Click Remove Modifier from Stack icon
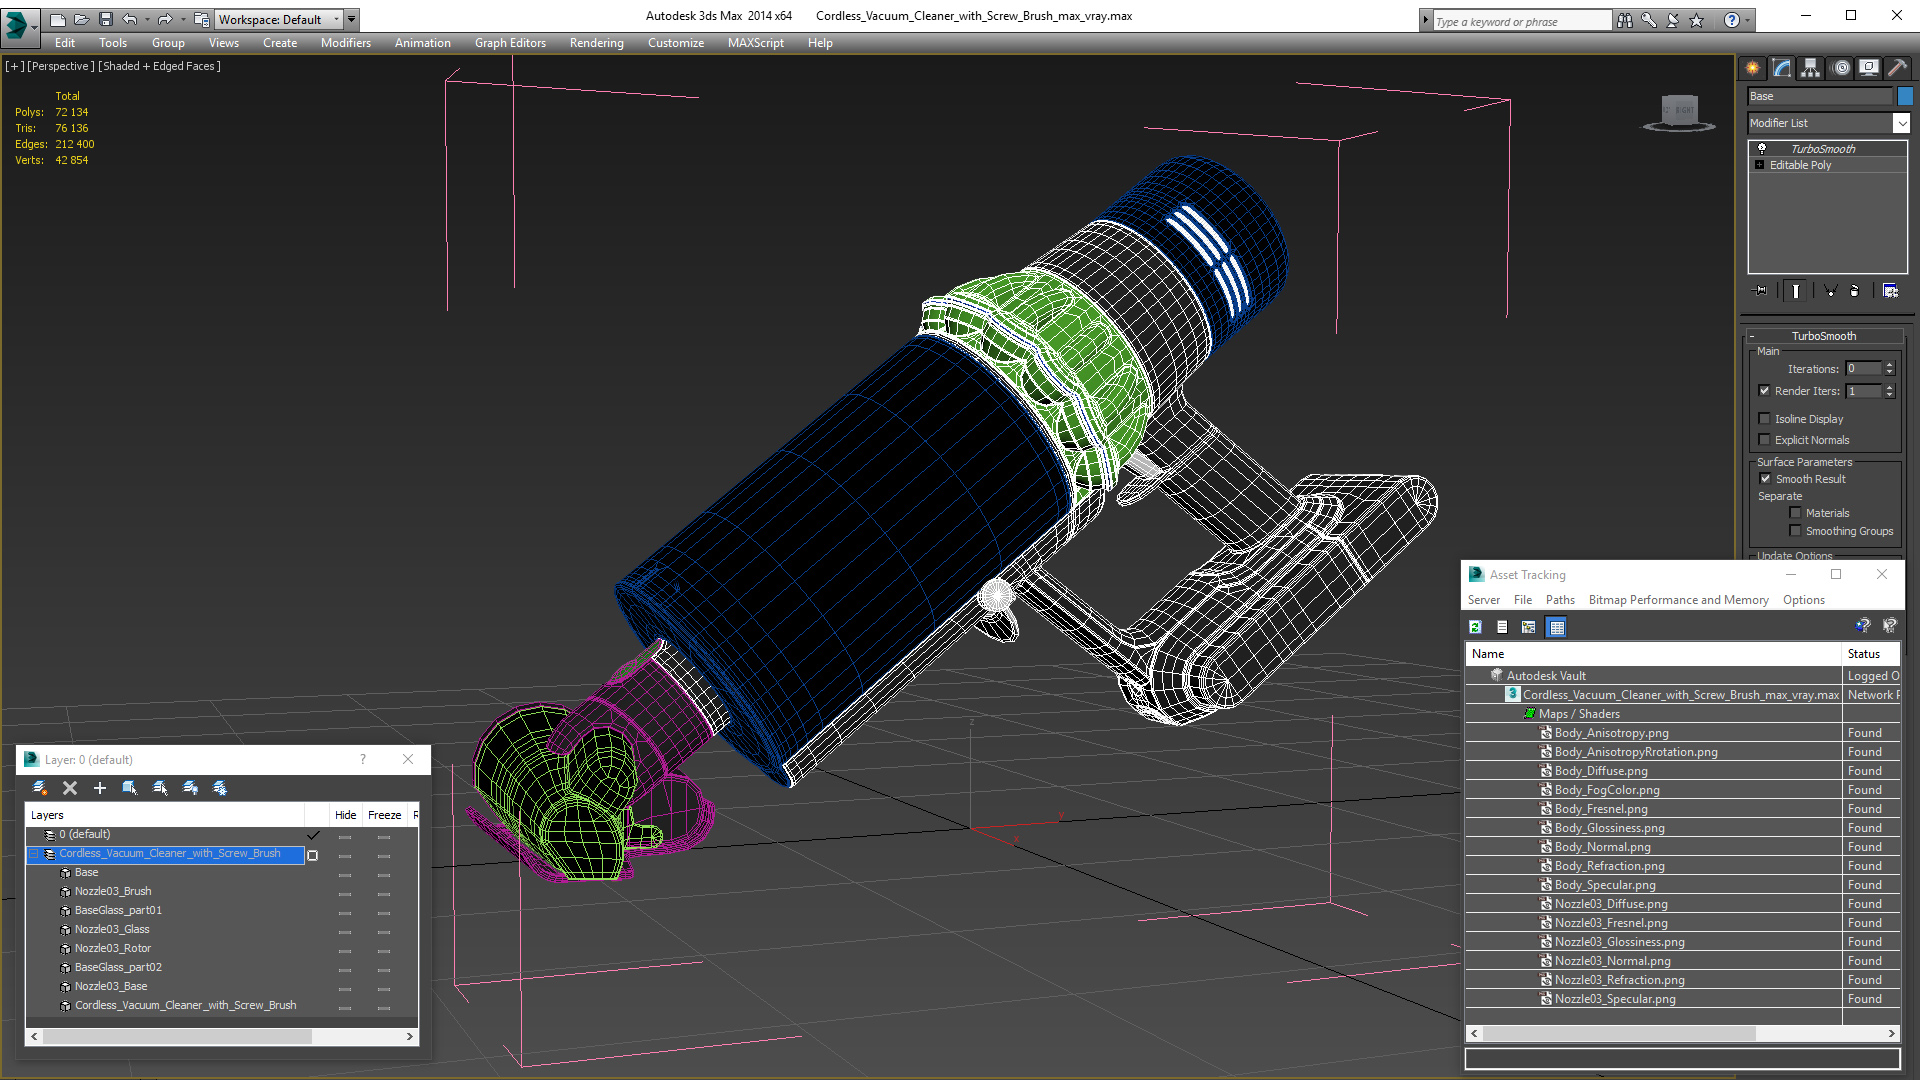 tap(1855, 291)
